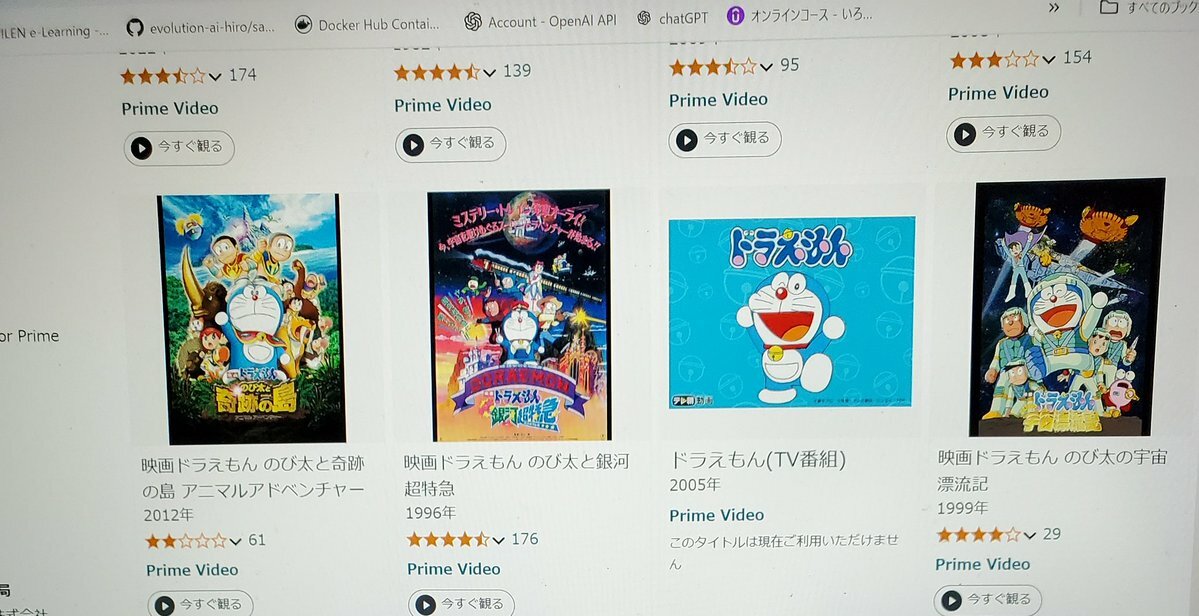Expand rating breakdown for 174 reviews
Viewport: 1199px width, 616px height.
pyautogui.click(x=215, y=76)
